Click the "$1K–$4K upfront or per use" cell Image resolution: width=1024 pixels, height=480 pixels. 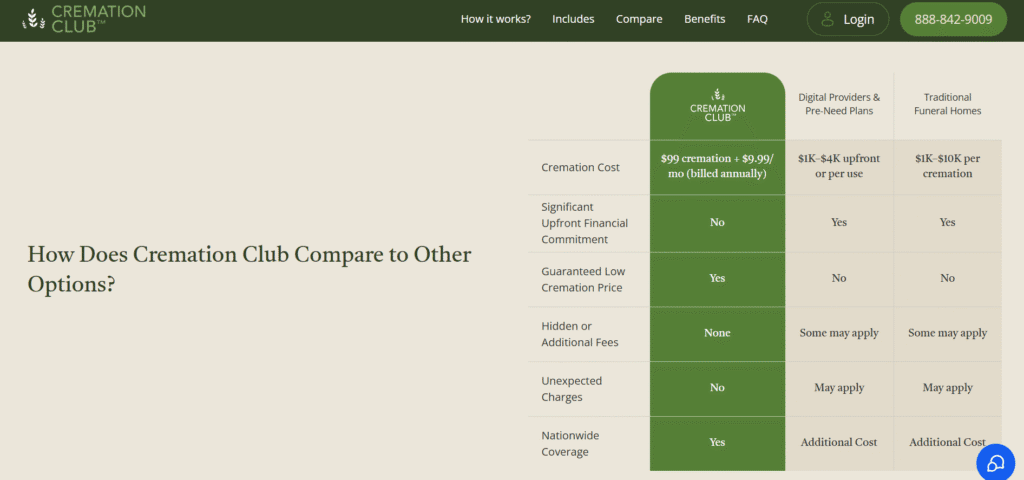pos(839,166)
